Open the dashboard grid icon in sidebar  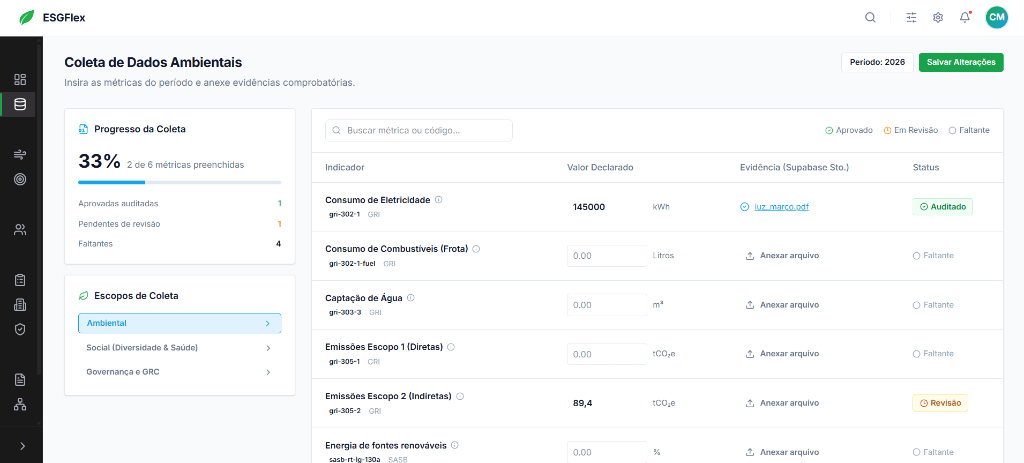point(20,79)
